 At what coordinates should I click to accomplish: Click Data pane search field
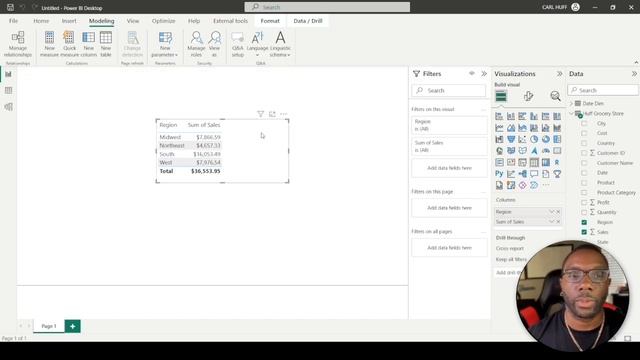click(603, 90)
